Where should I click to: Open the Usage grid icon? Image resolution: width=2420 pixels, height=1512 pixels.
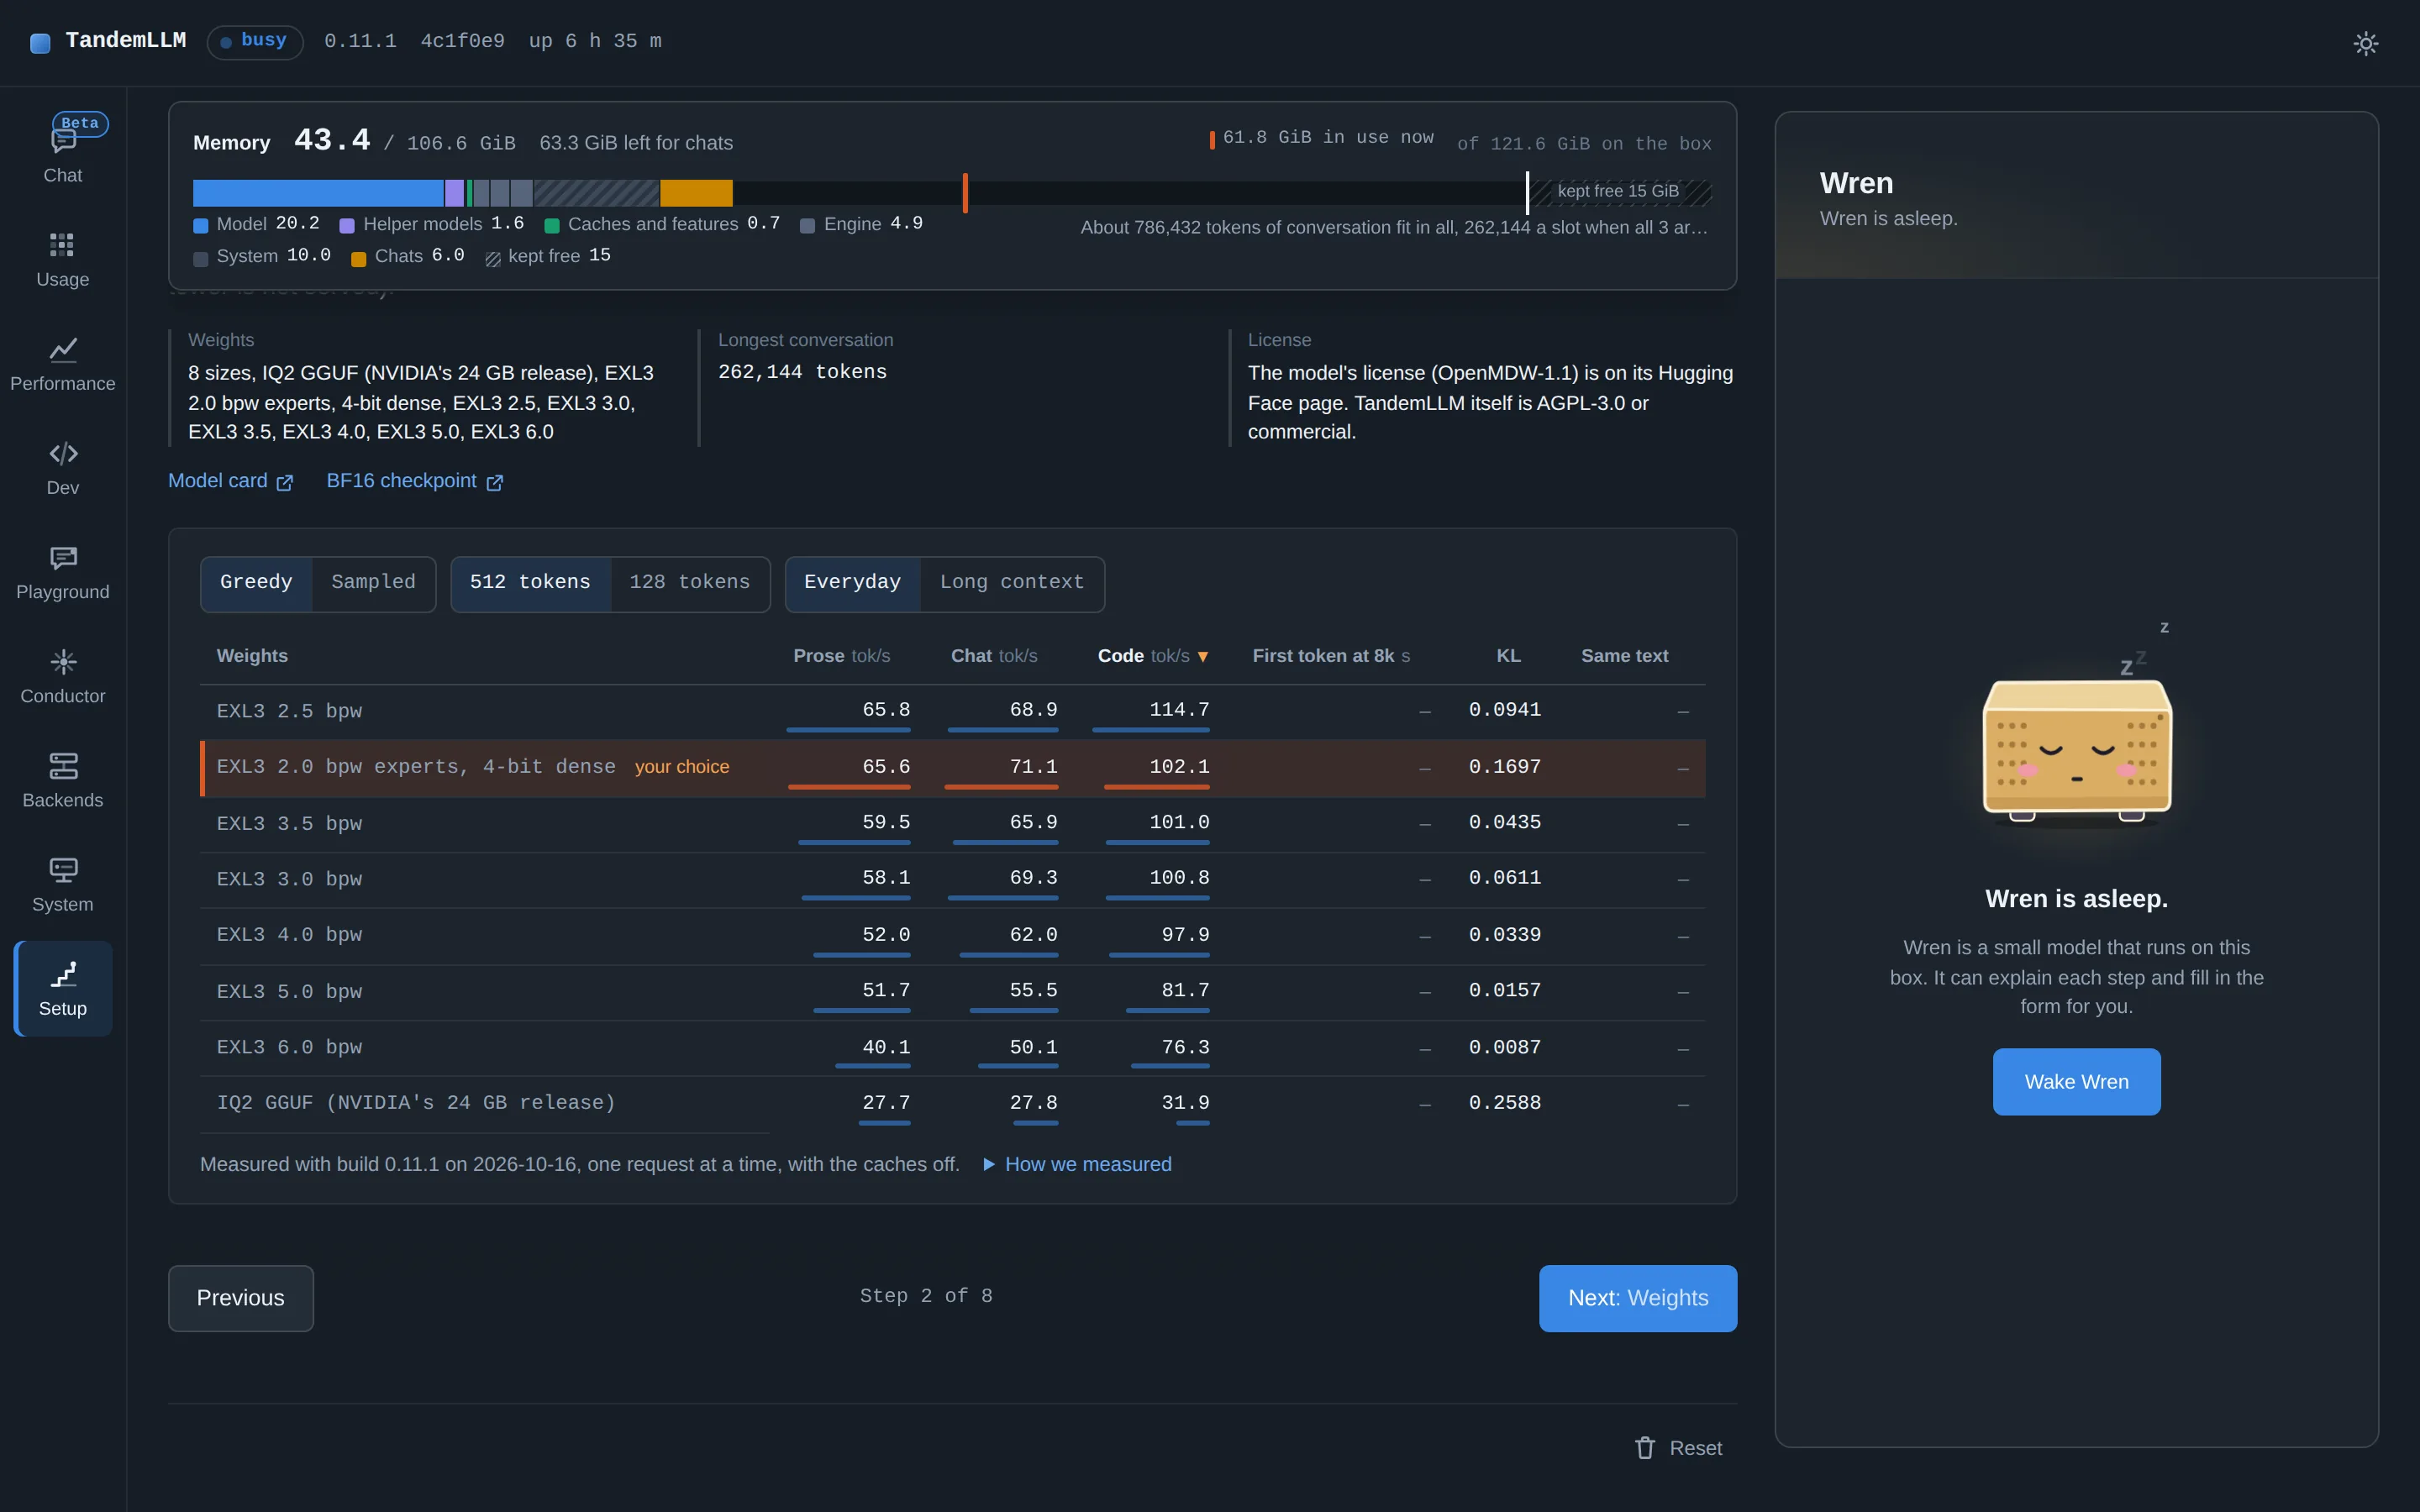click(62, 245)
